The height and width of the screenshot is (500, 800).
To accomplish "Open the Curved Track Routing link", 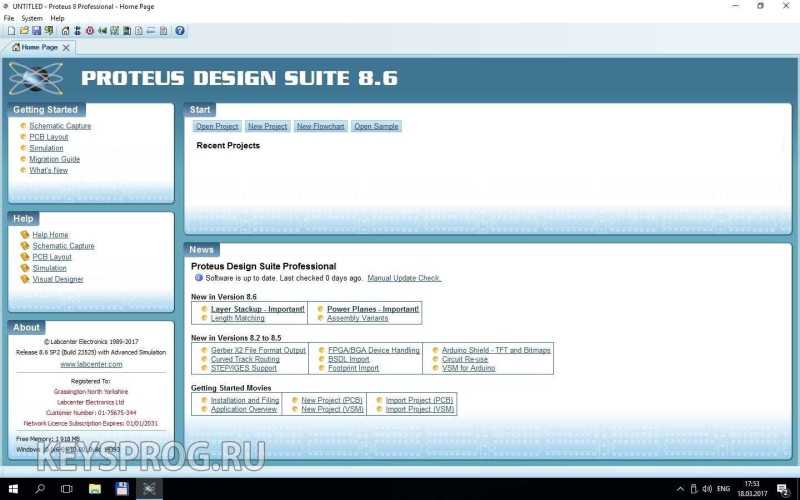I will pyautogui.click(x=245, y=360).
